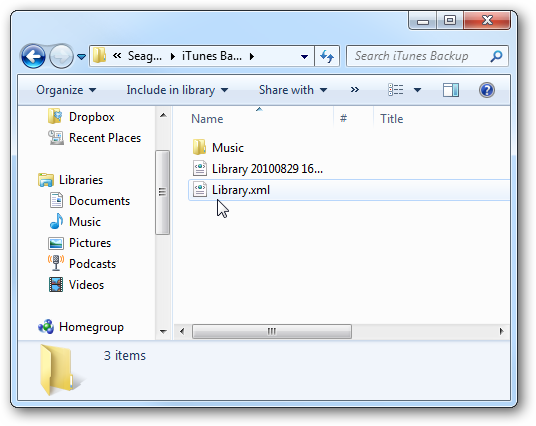536x426 pixels.
Task: Click the Refresh button beside address bar
Action: click(327, 56)
